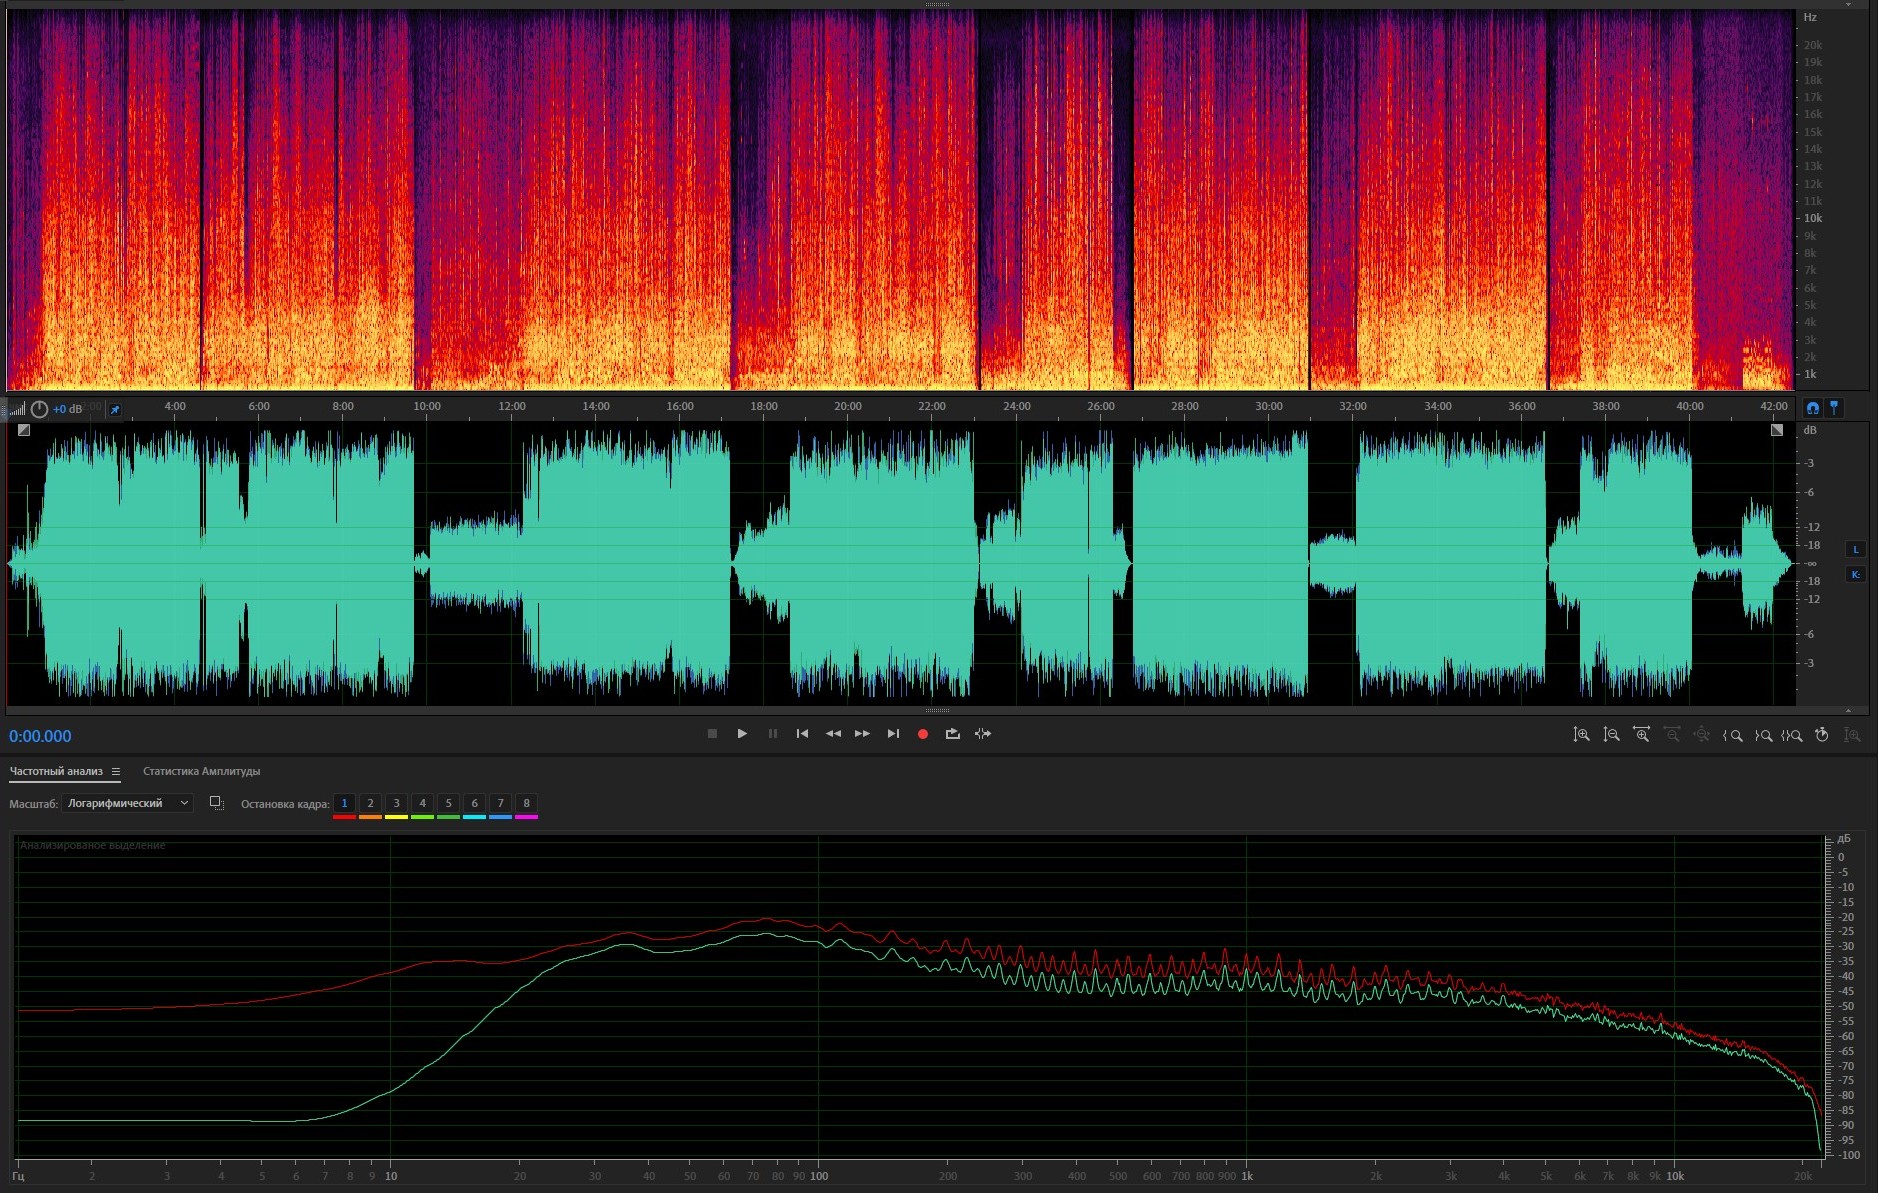Screen dimensions: 1878x1193
Task: Adjust the +0 dB volume knob
Action: point(39,409)
